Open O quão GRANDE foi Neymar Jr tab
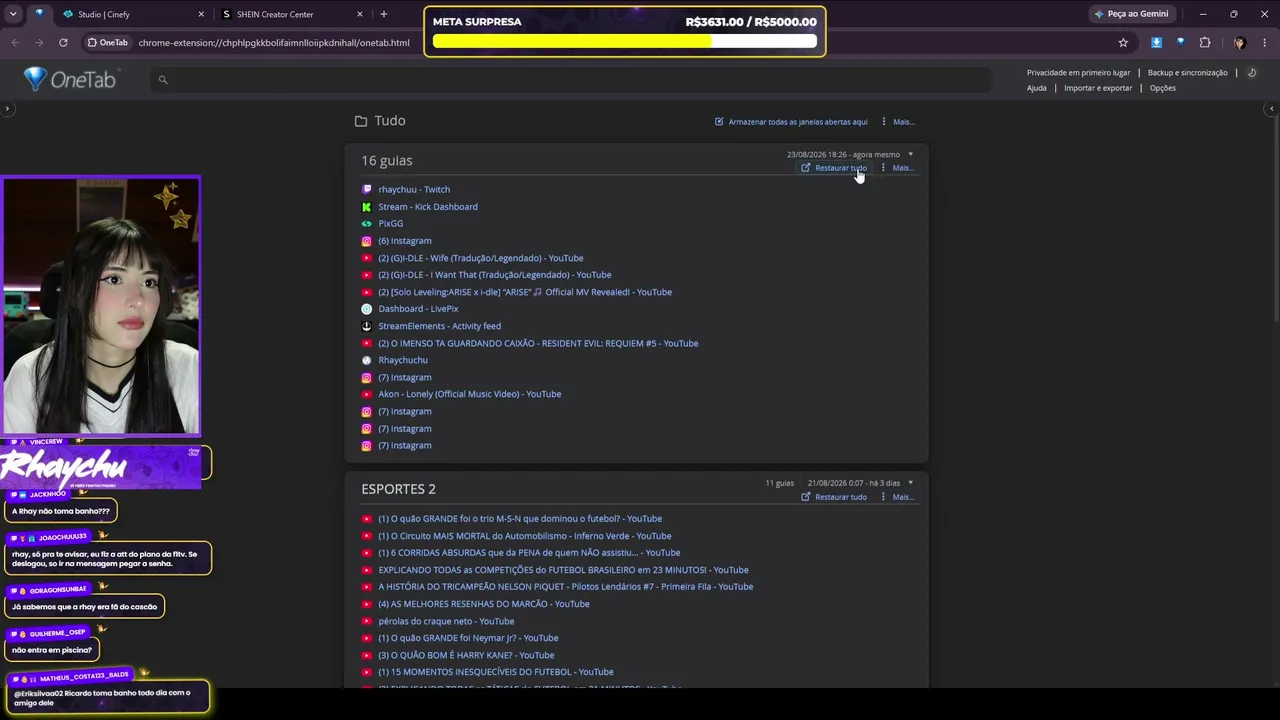Image resolution: width=1280 pixels, height=720 pixels. [x=468, y=638]
